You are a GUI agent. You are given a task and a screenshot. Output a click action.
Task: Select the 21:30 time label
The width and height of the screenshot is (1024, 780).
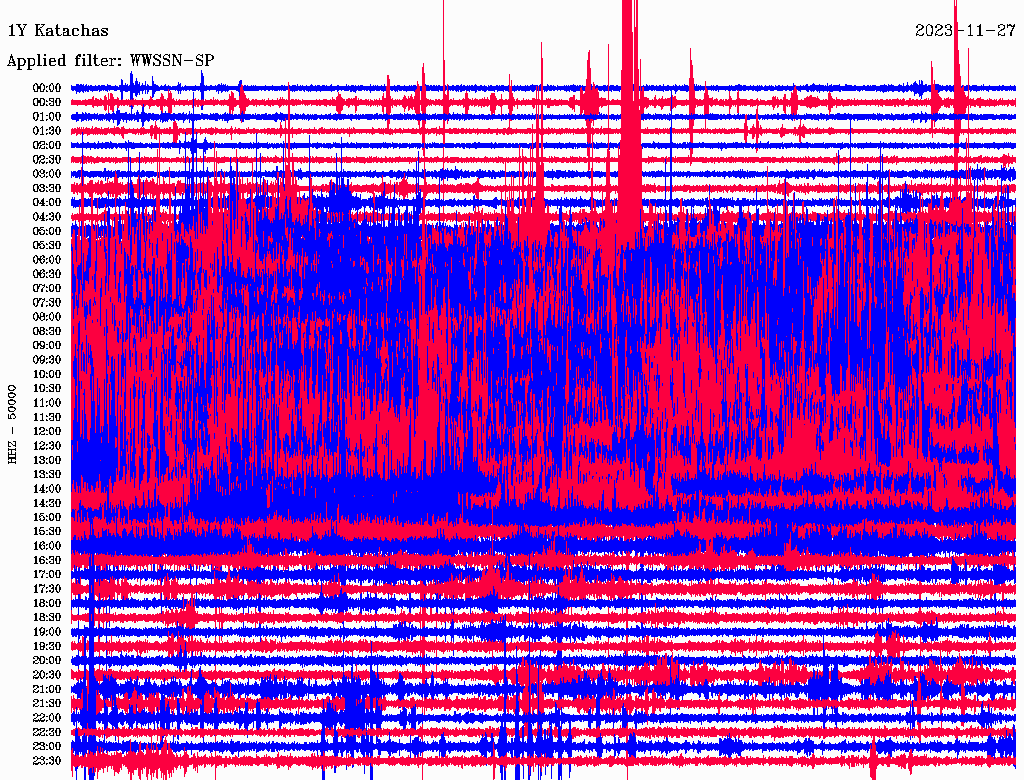click(47, 704)
